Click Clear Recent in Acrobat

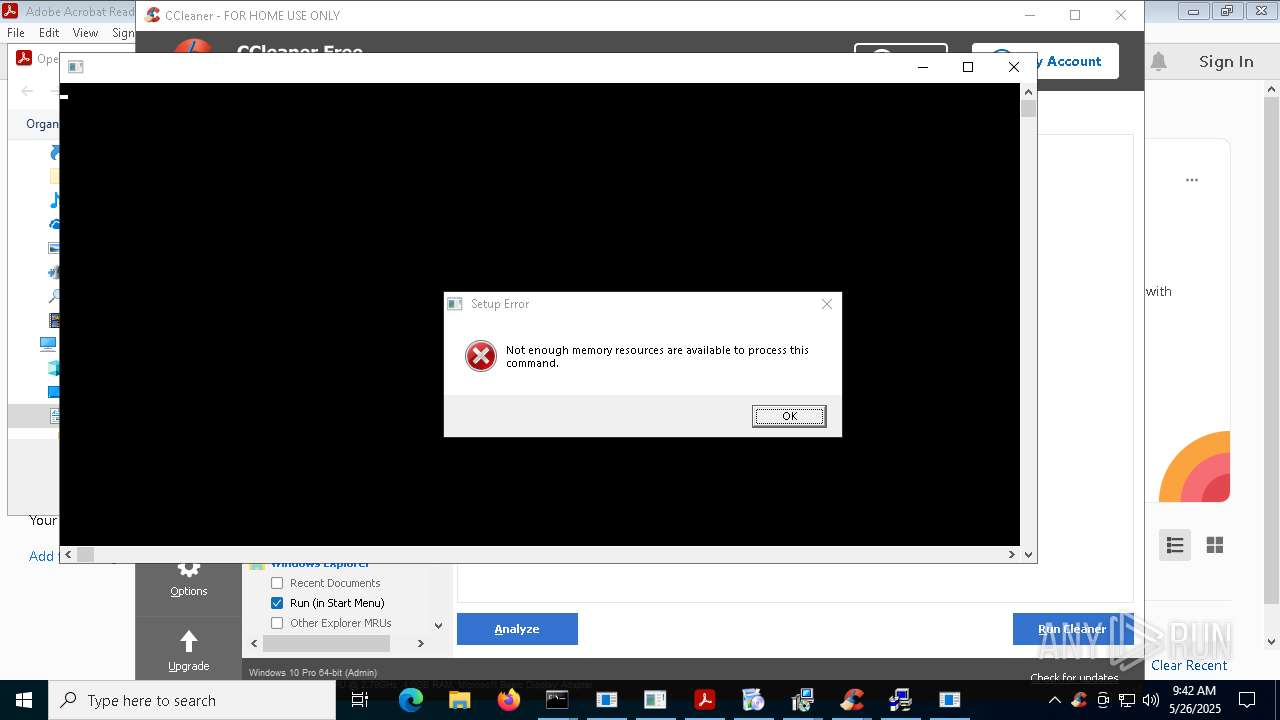[x=1189, y=665]
